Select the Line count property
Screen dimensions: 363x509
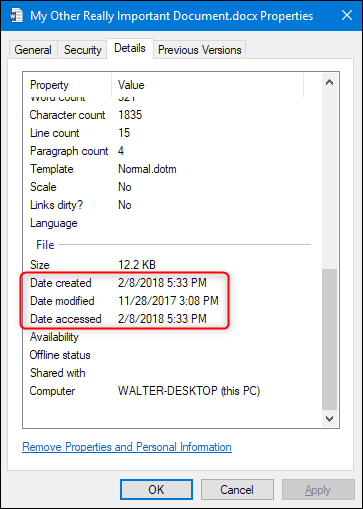[x=55, y=133]
